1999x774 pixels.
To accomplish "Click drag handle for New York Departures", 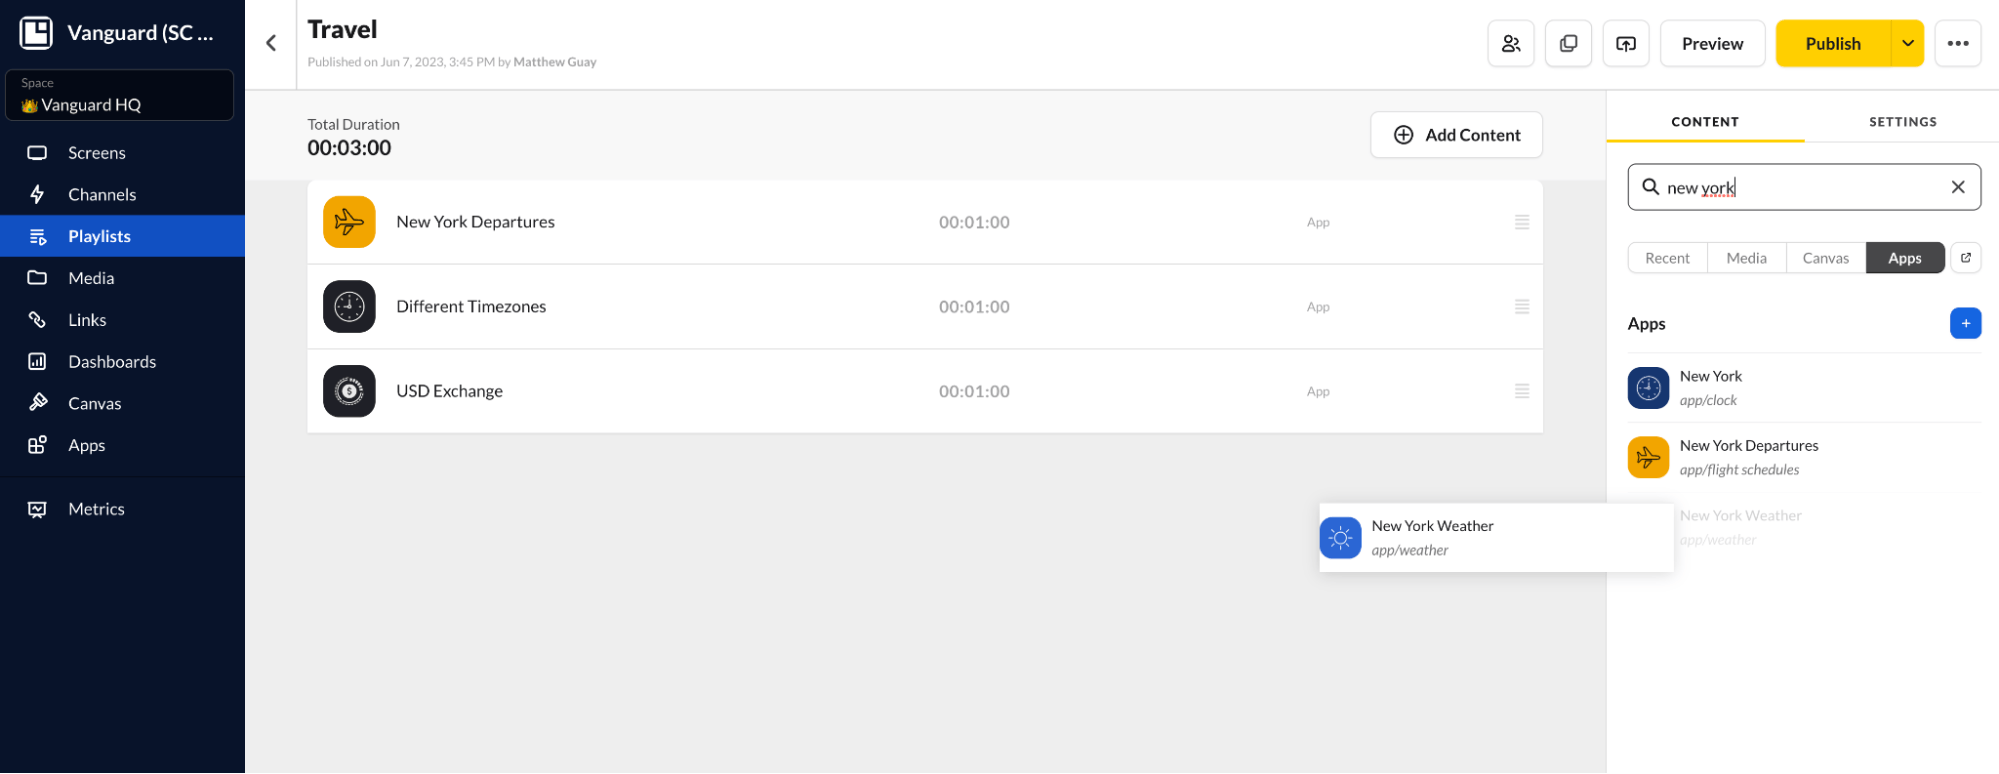I will tap(1521, 222).
